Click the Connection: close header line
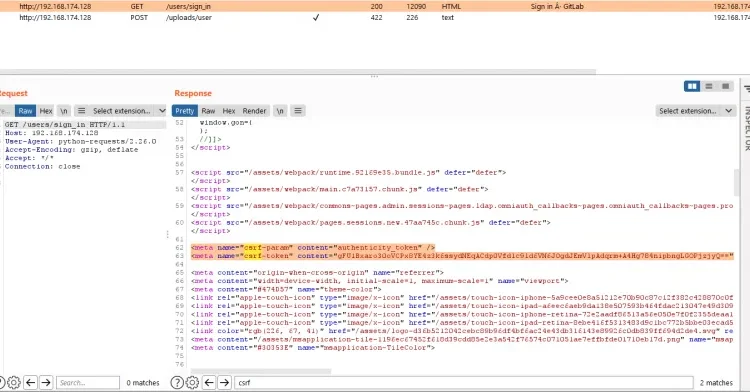This screenshot has width=750, height=392. (43, 166)
